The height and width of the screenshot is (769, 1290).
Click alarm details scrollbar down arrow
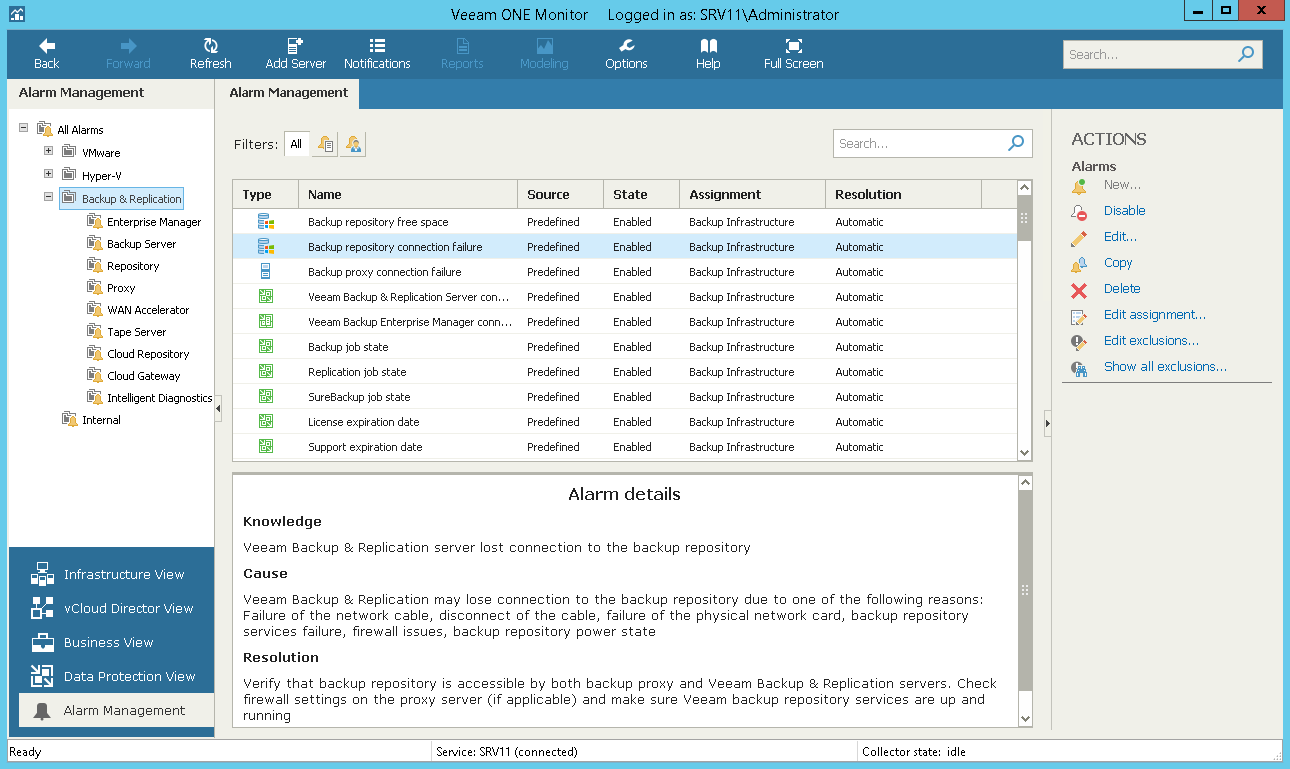[x=1024, y=718]
